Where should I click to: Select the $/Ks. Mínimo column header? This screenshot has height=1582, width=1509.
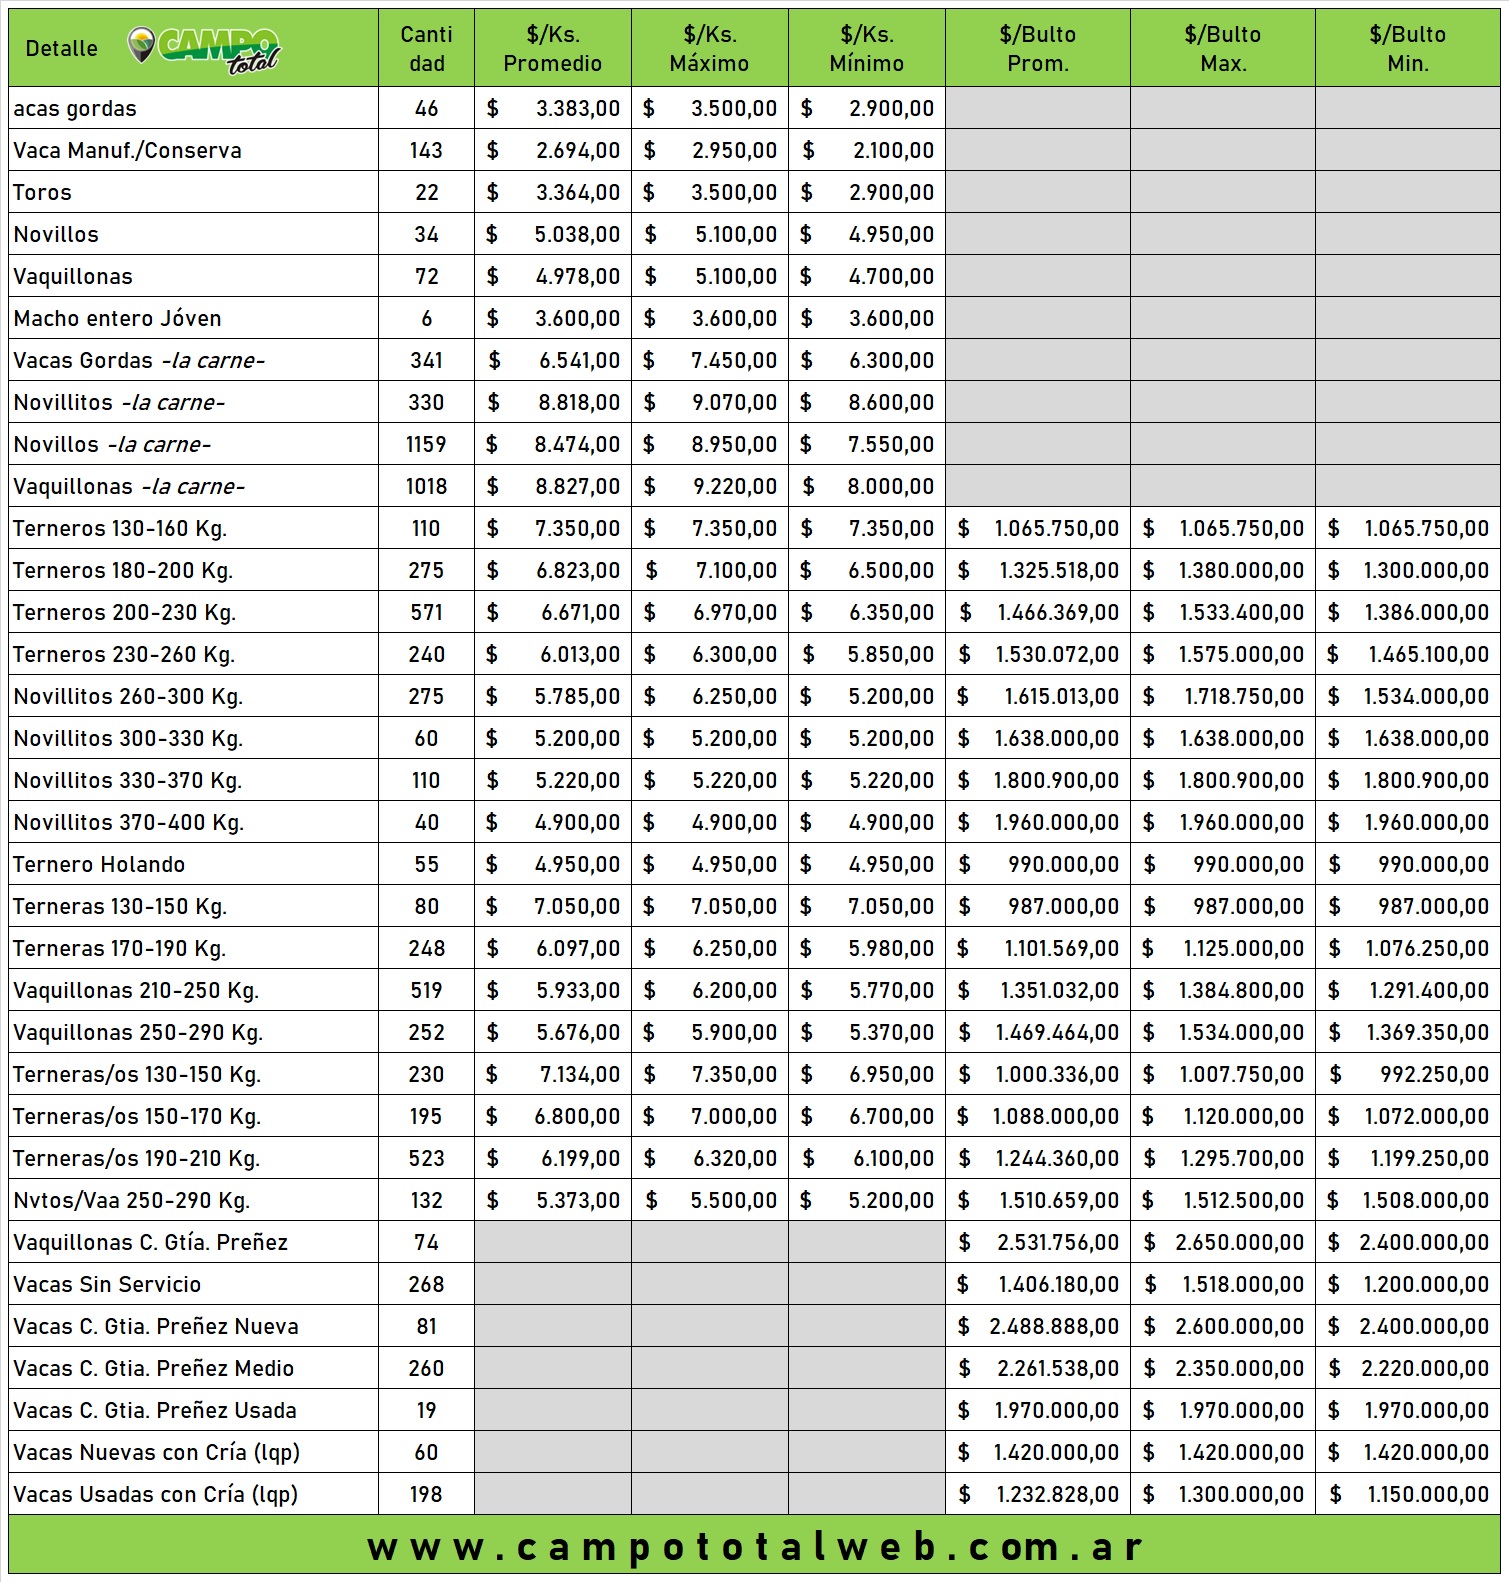pos(866,49)
